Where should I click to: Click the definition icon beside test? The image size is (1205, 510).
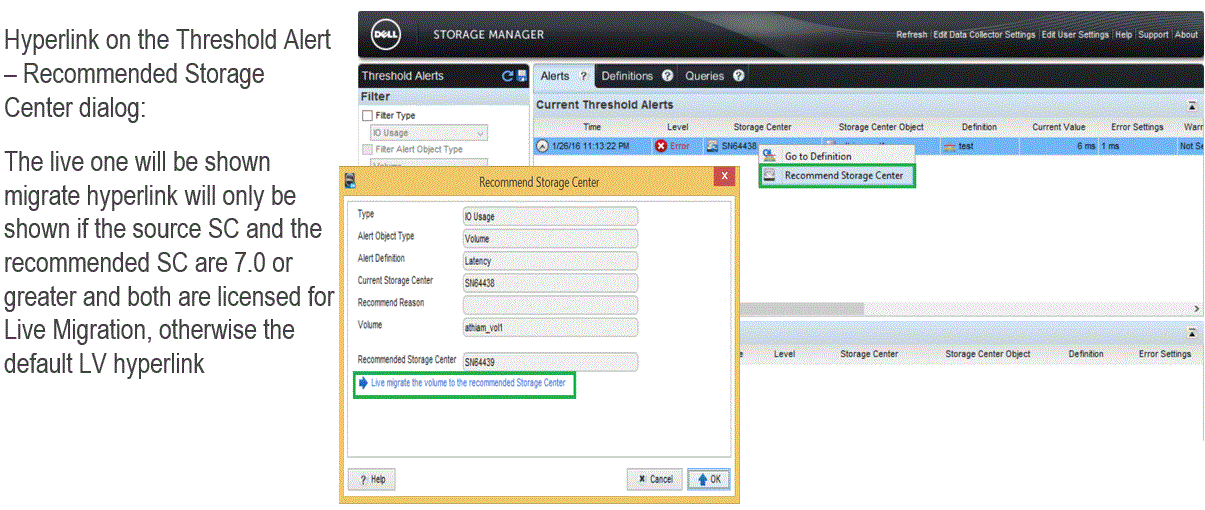pyautogui.click(x=949, y=146)
